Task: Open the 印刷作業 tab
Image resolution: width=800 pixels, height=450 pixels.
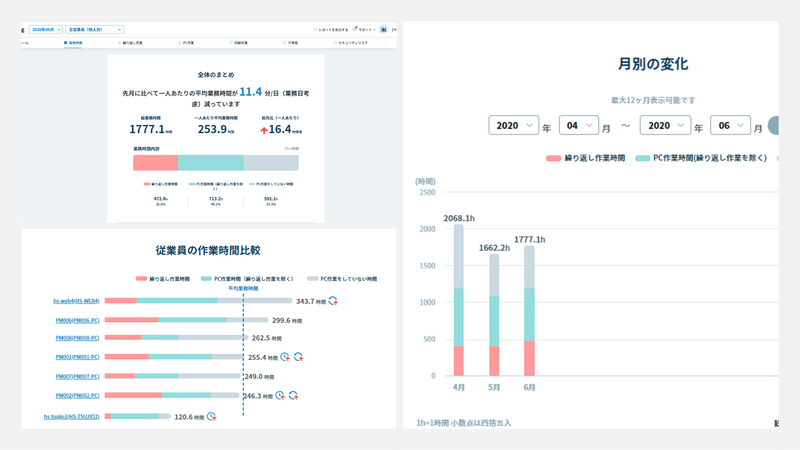Action: (239, 43)
